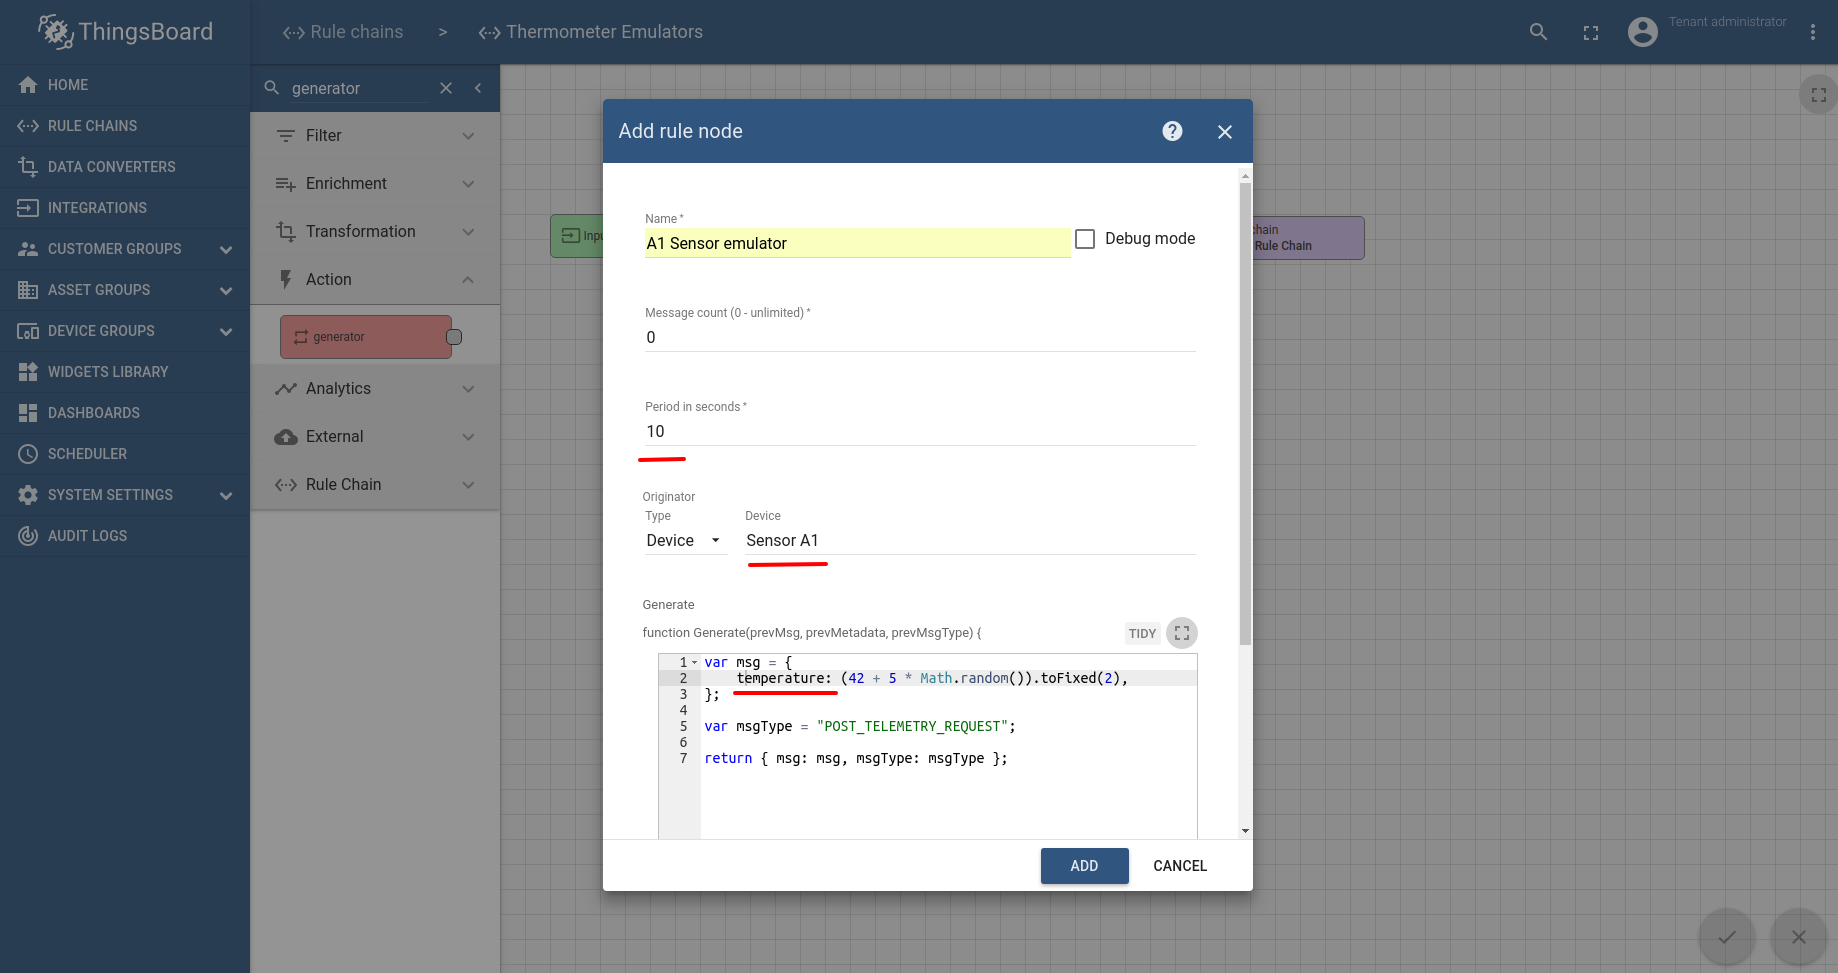Select the Rule Chain node on canvas

coord(1308,238)
